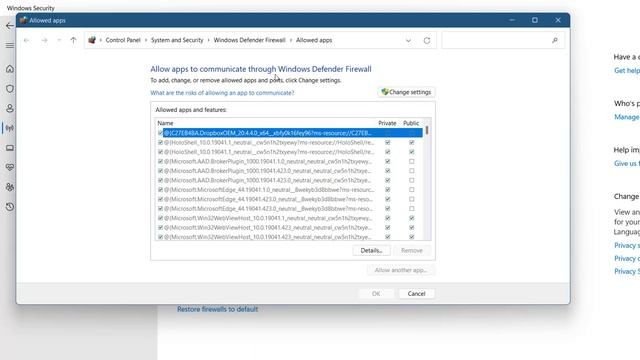The image size is (640, 360).
Task: Click the Allow another app... button
Action: click(x=401, y=270)
